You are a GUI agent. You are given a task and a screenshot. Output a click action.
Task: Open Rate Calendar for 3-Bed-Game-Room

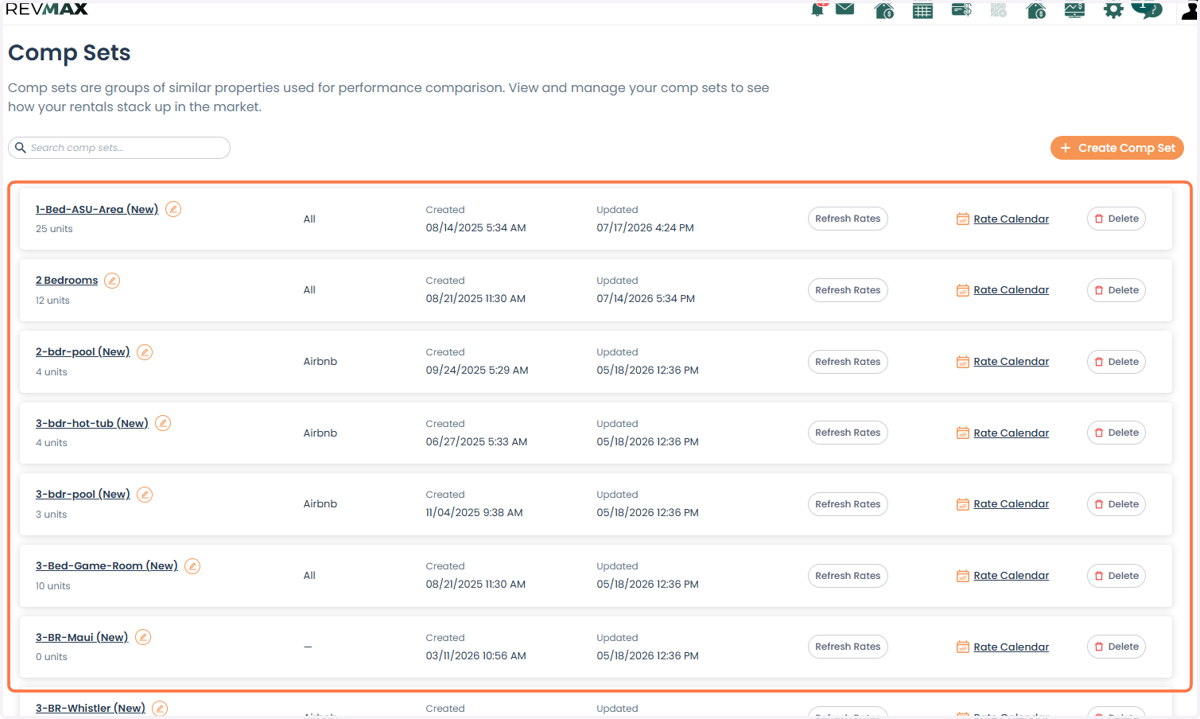point(1003,576)
